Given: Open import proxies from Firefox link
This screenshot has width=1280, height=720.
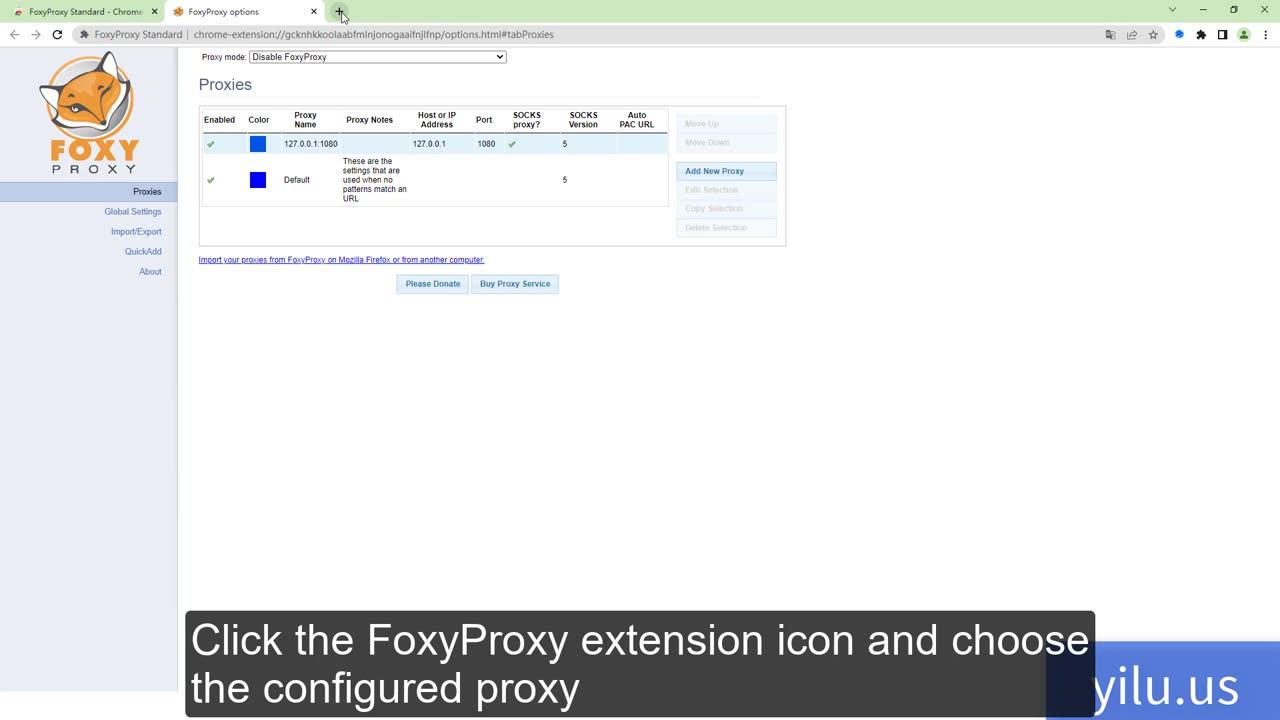Looking at the screenshot, I should (341, 260).
